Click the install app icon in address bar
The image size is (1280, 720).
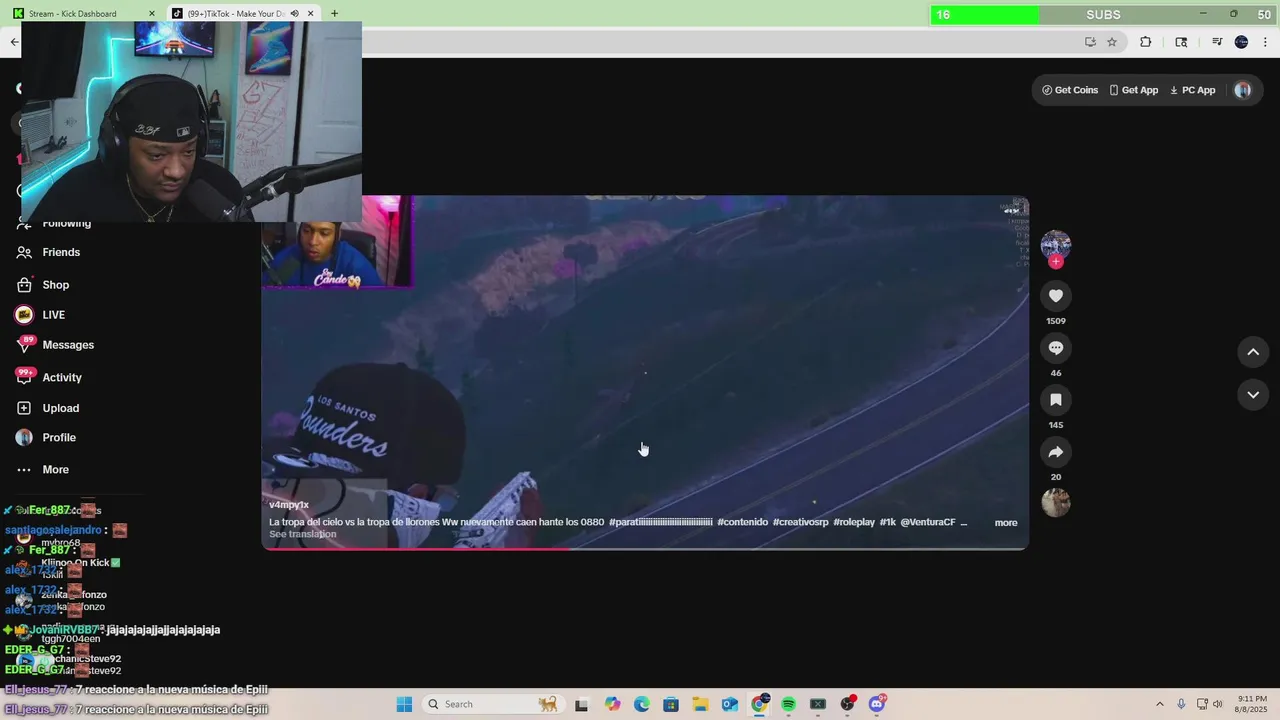click(1090, 42)
